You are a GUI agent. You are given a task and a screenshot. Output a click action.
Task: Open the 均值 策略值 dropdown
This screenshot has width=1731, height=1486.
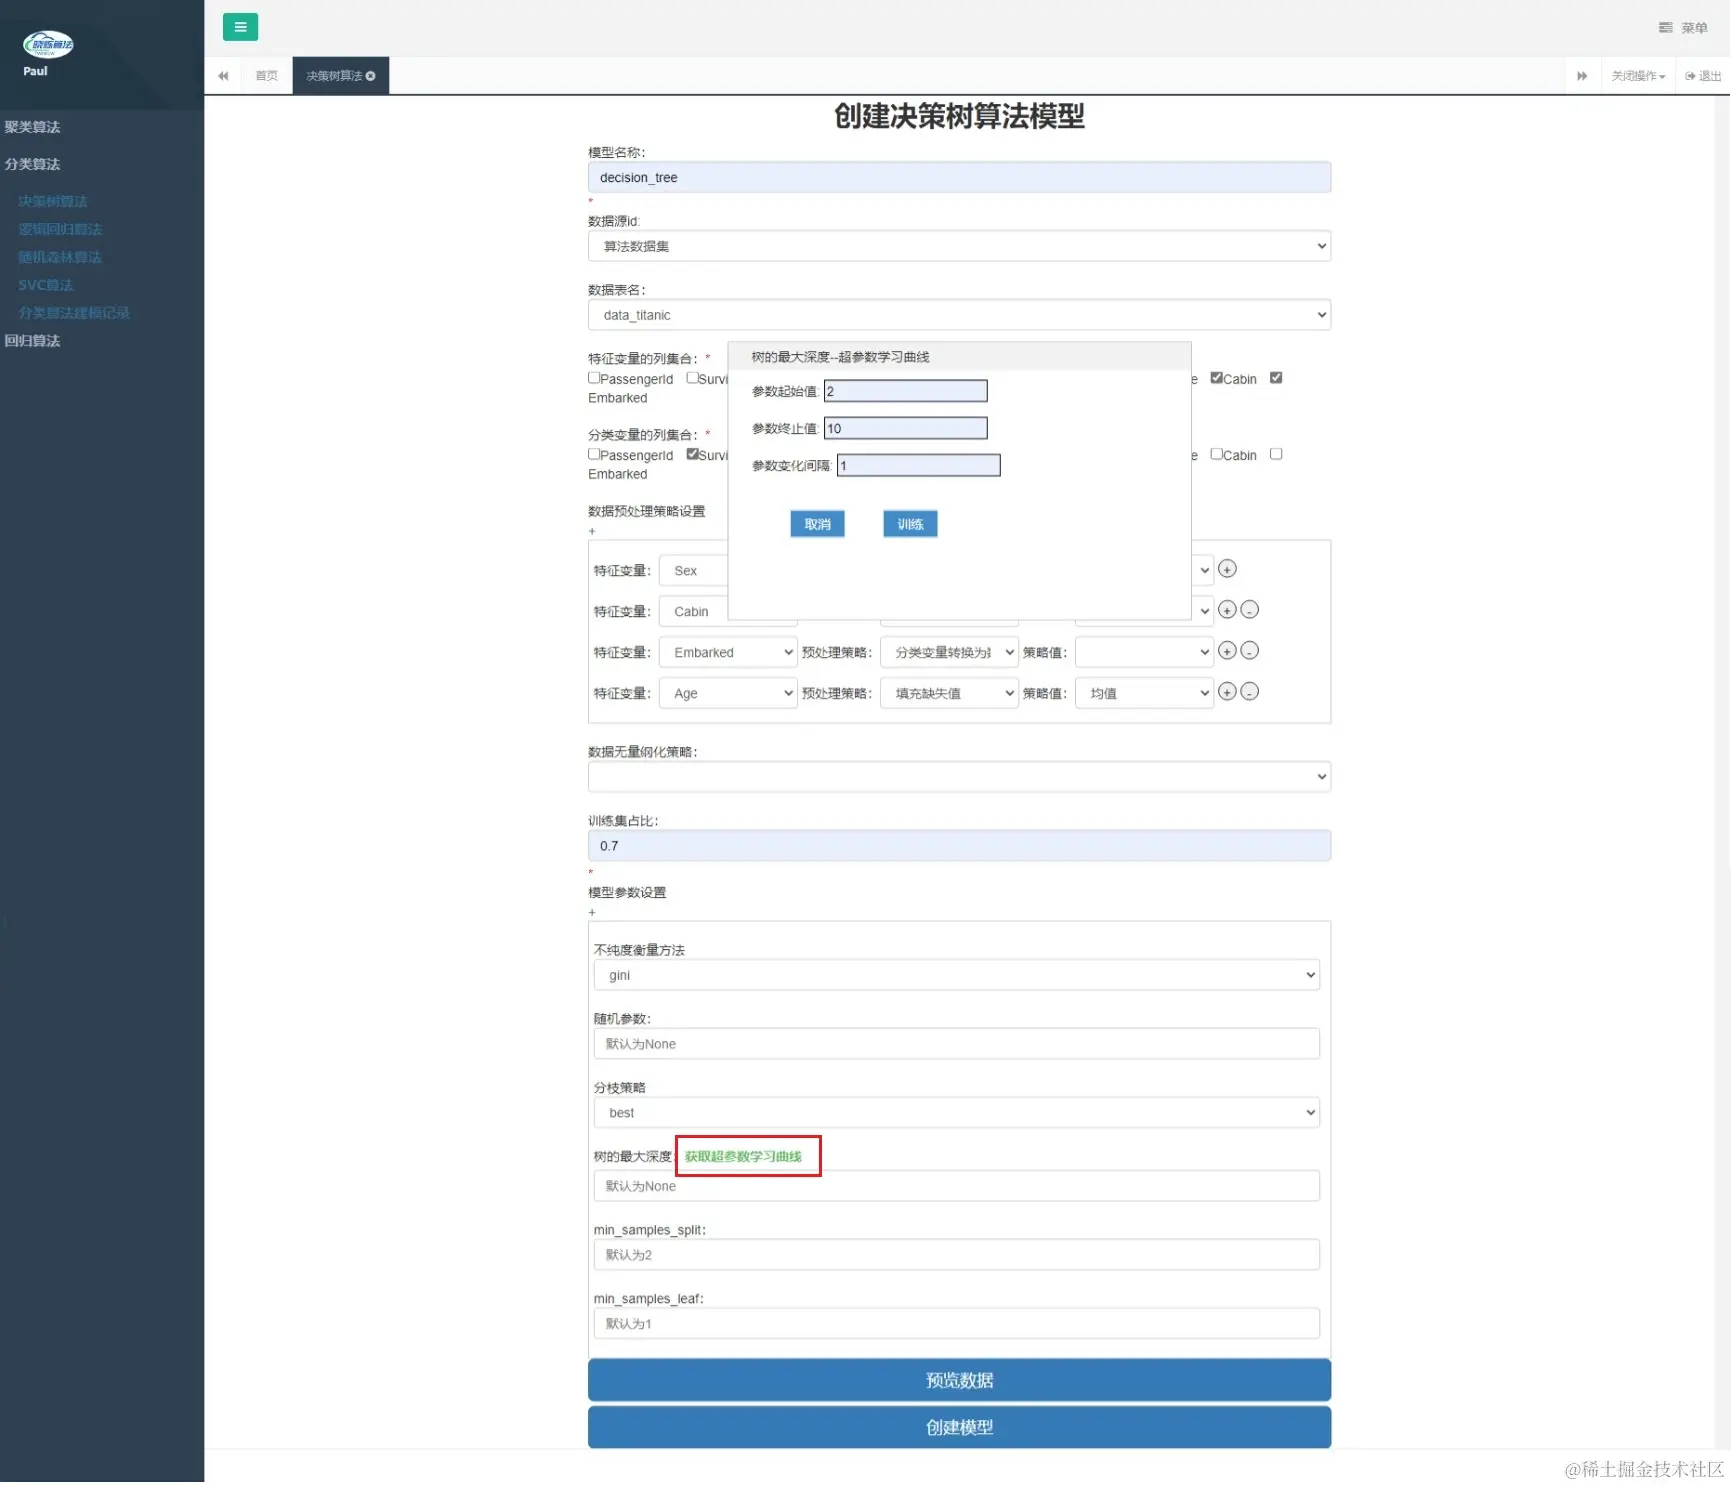click(1144, 693)
